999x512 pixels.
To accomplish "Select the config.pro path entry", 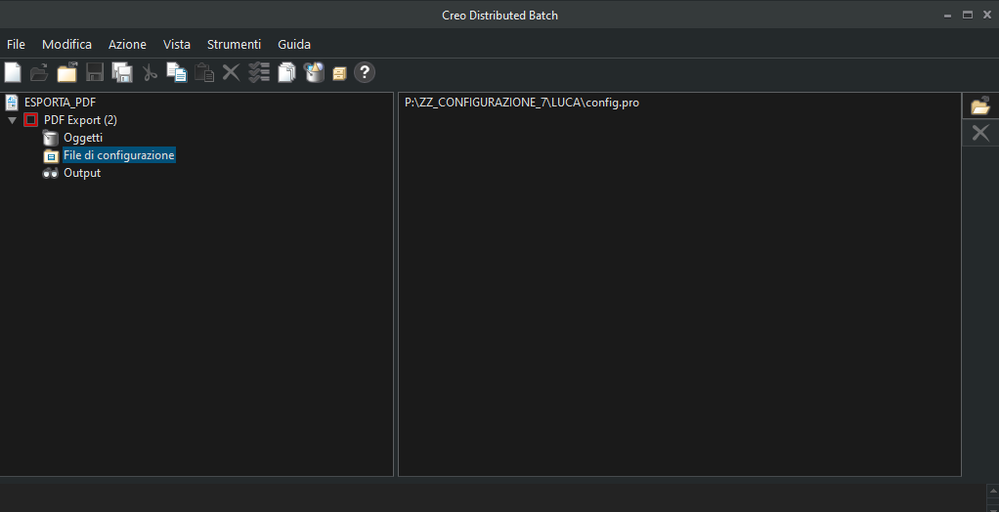I will 522,103.
